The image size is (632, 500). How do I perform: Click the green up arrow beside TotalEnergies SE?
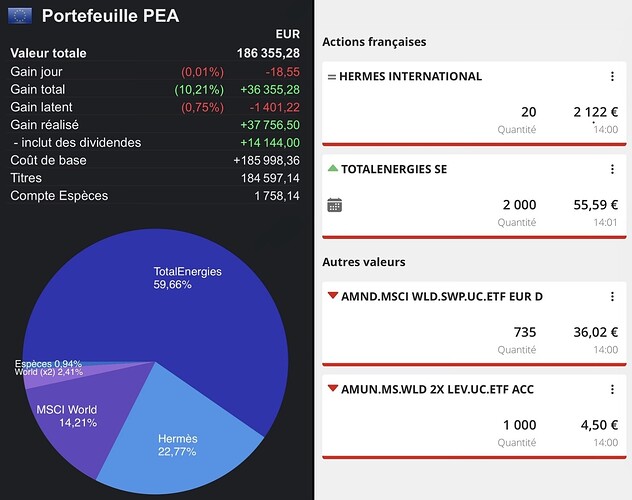point(333,169)
